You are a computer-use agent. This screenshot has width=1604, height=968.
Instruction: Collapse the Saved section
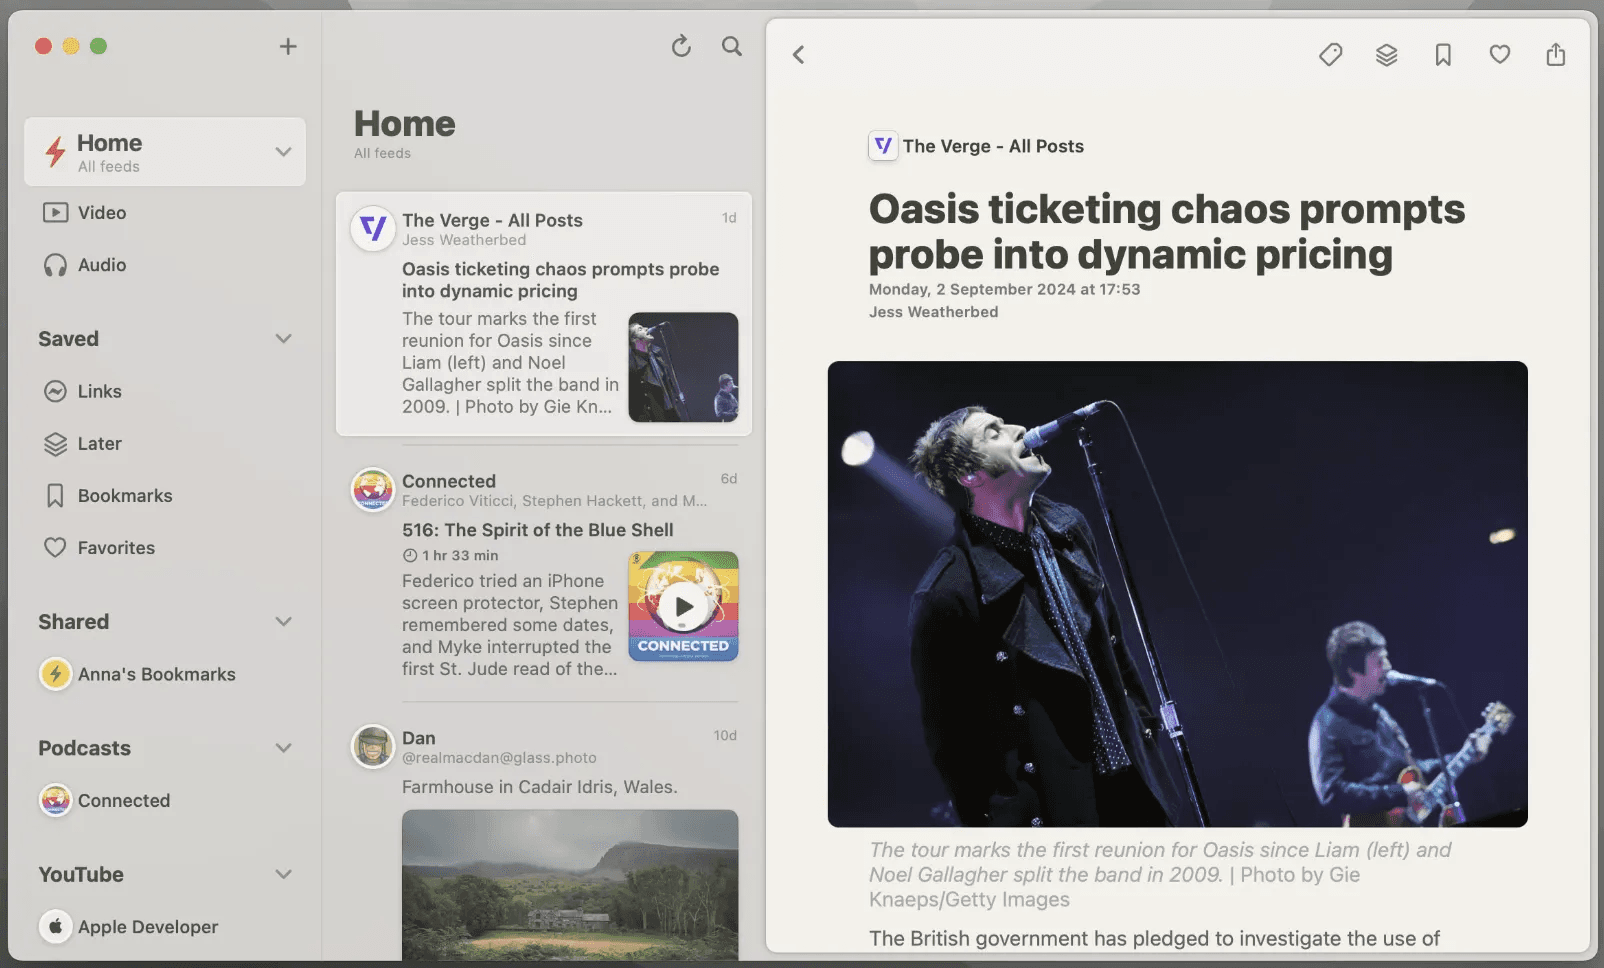(283, 339)
